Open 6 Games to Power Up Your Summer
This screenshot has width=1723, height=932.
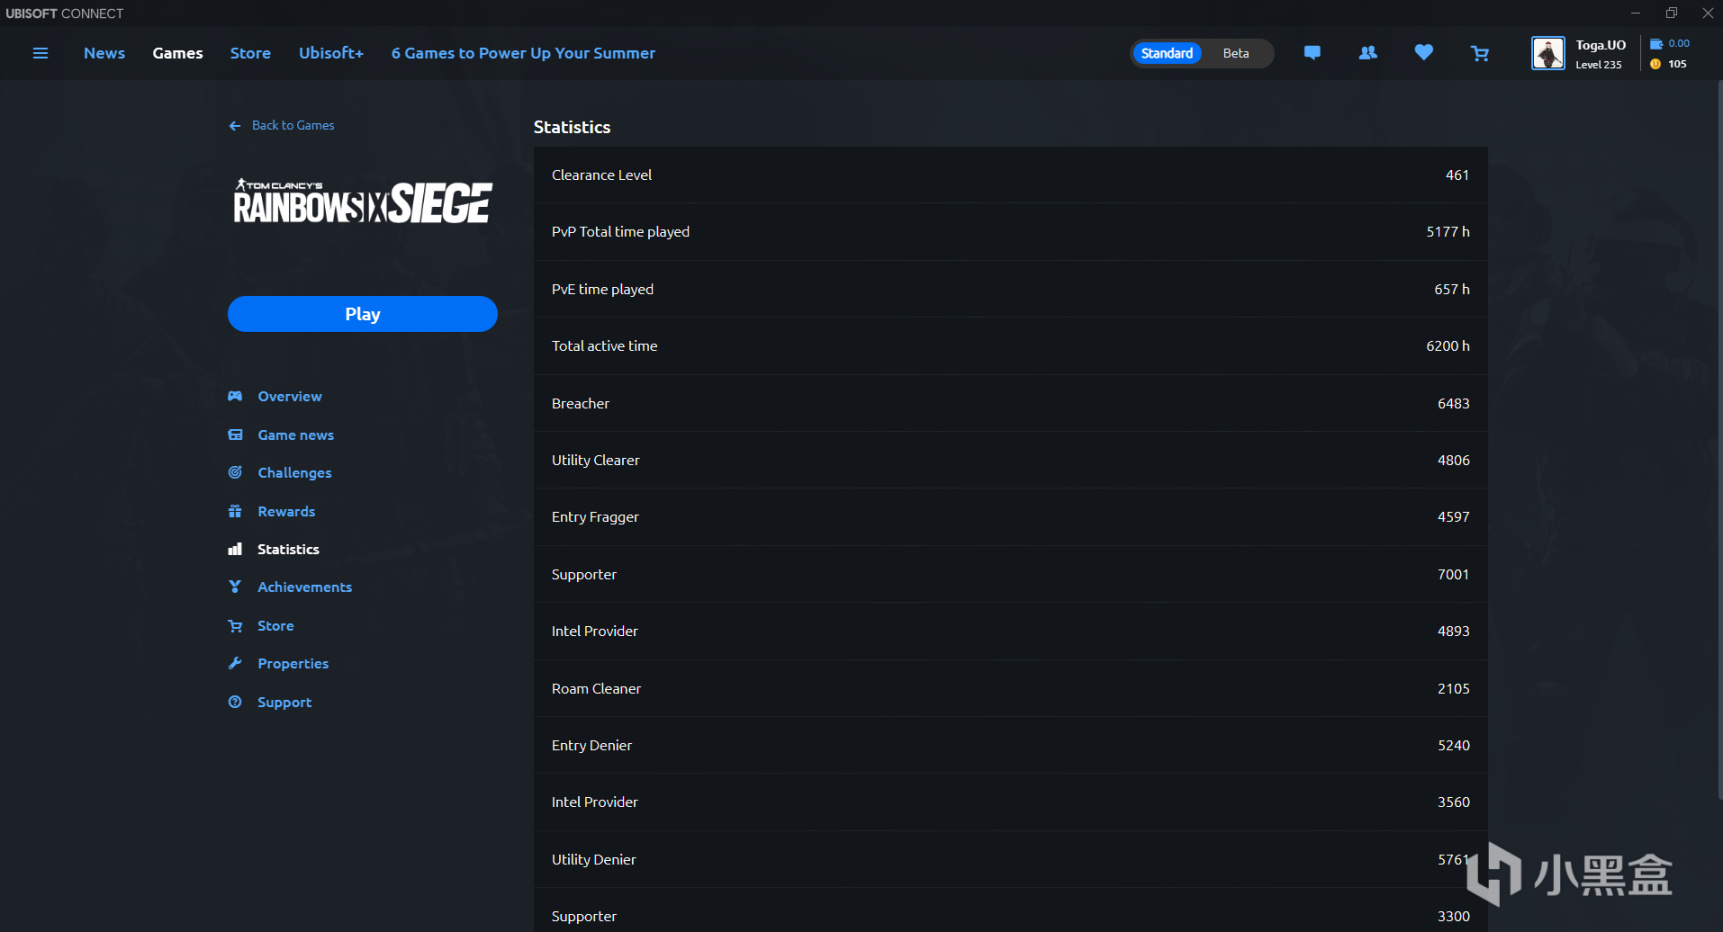pyautogui.click(x=523, y=53)
